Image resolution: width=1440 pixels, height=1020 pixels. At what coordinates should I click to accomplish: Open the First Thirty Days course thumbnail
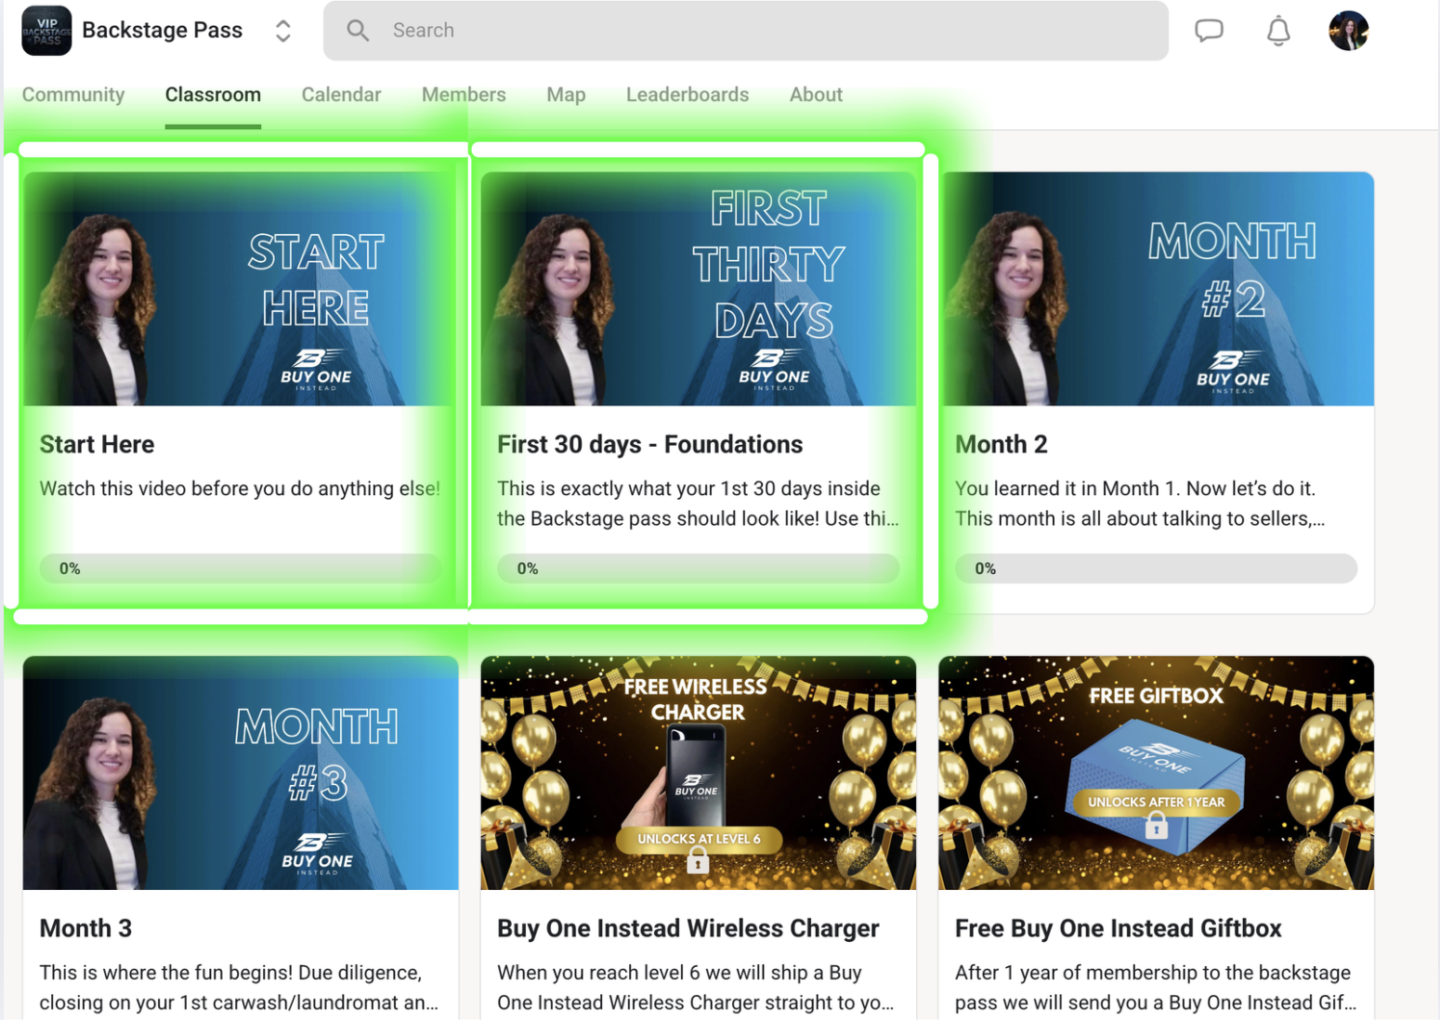pos(698,289)
